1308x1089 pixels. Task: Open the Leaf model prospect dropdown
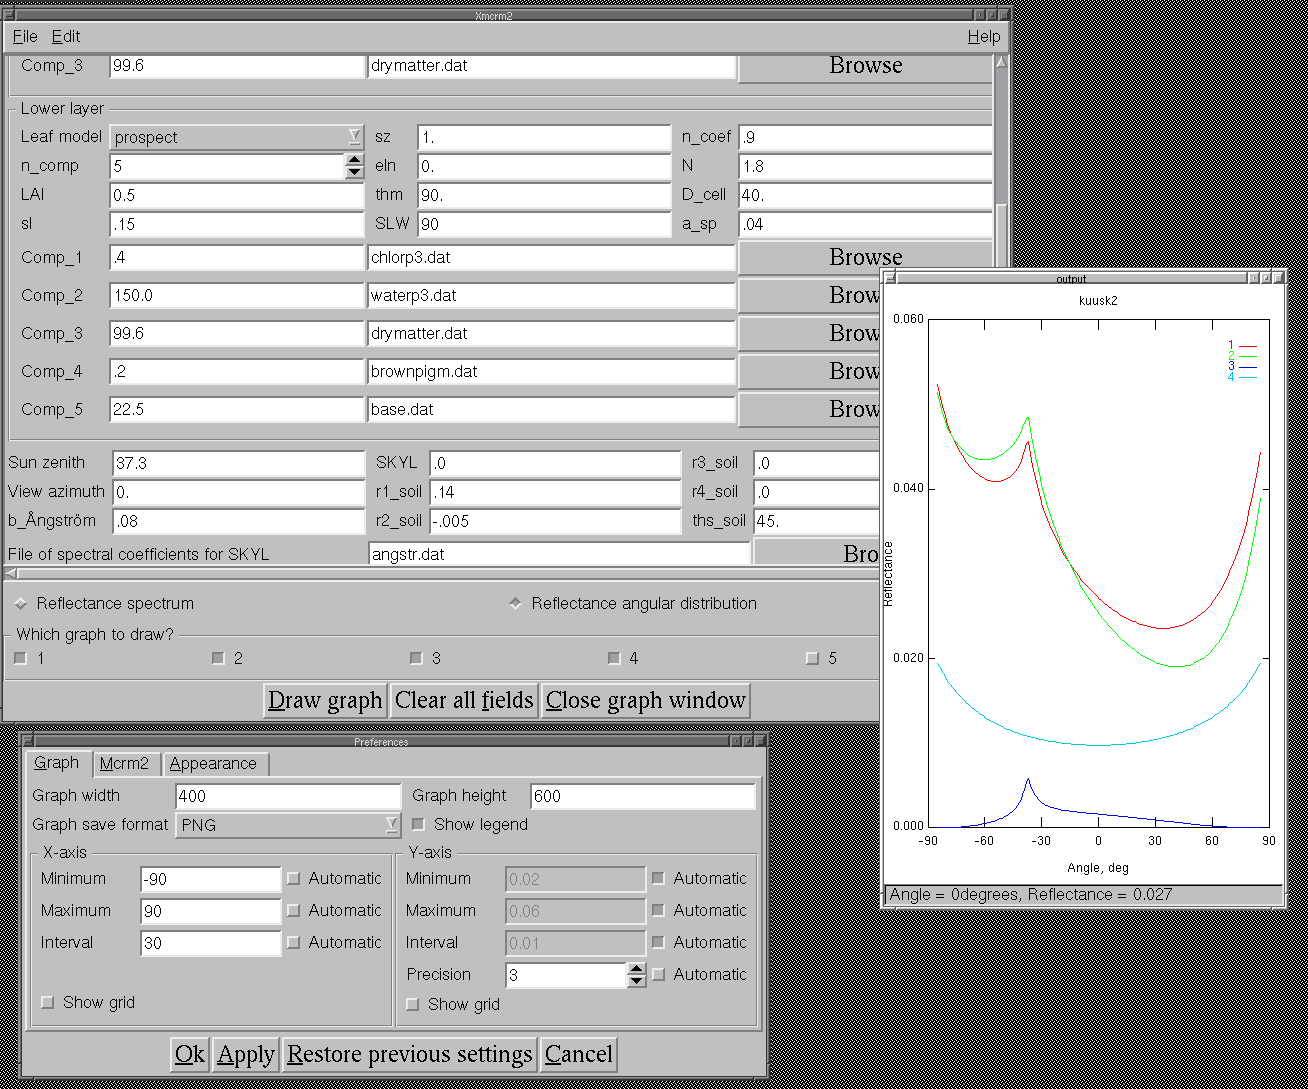coord(237,137)
